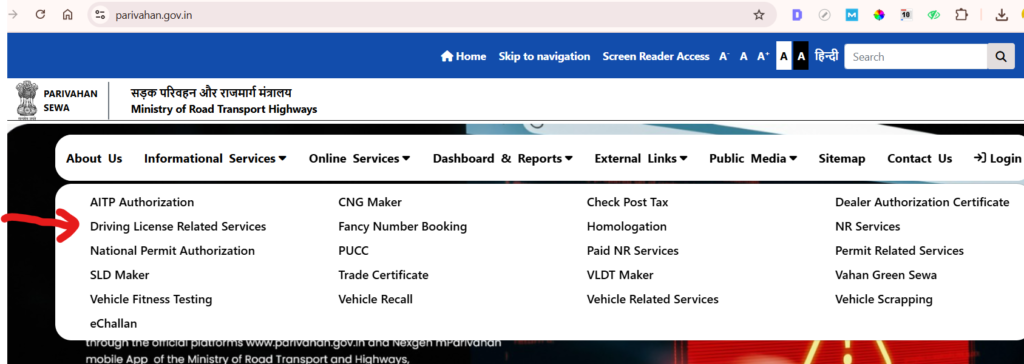Decrease font size with A- button
This screenshot has height=364, width=1024.
point(724,57)
